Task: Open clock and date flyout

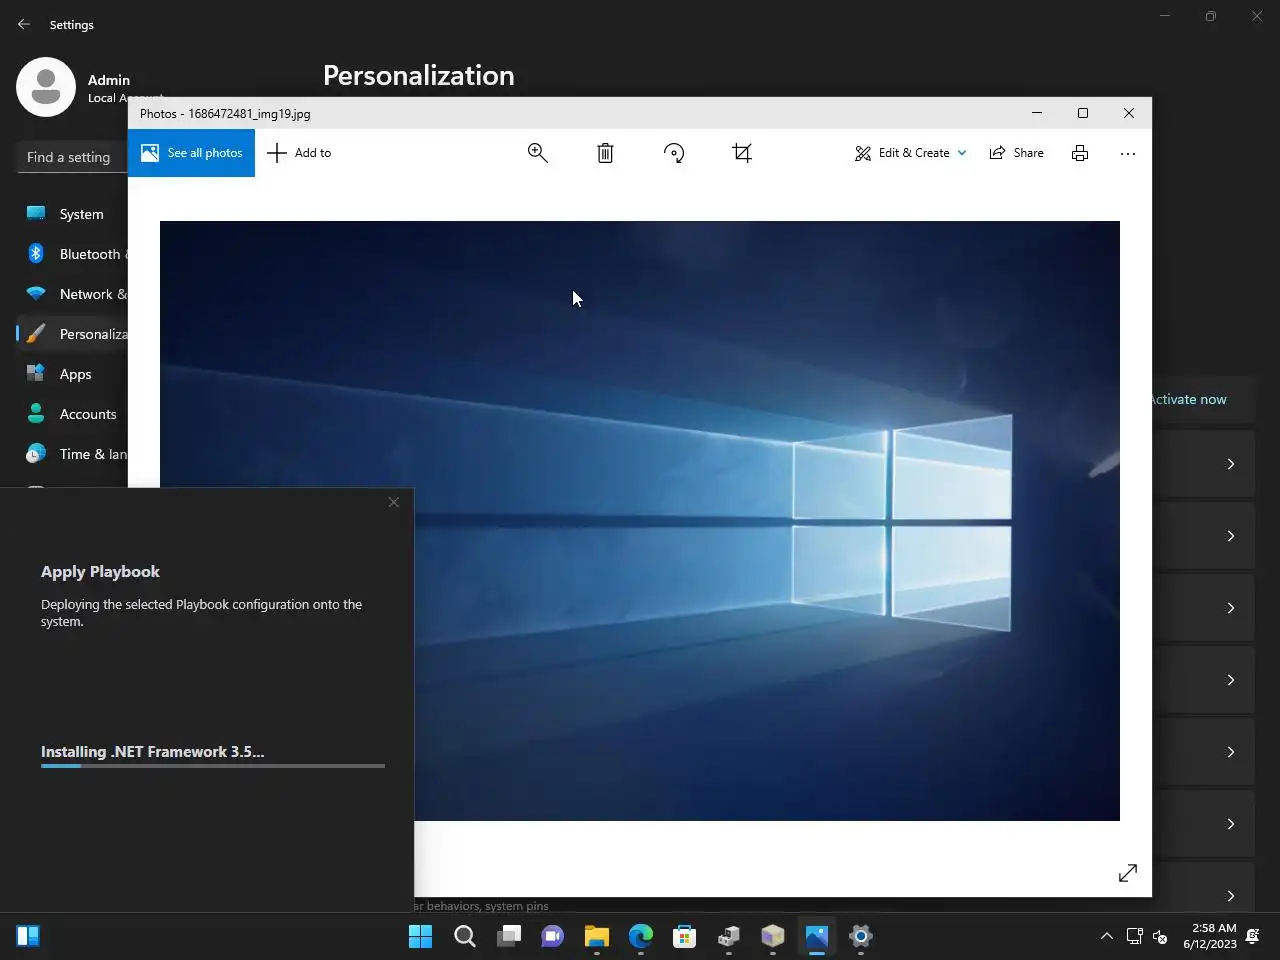Action: point(1210,936)
